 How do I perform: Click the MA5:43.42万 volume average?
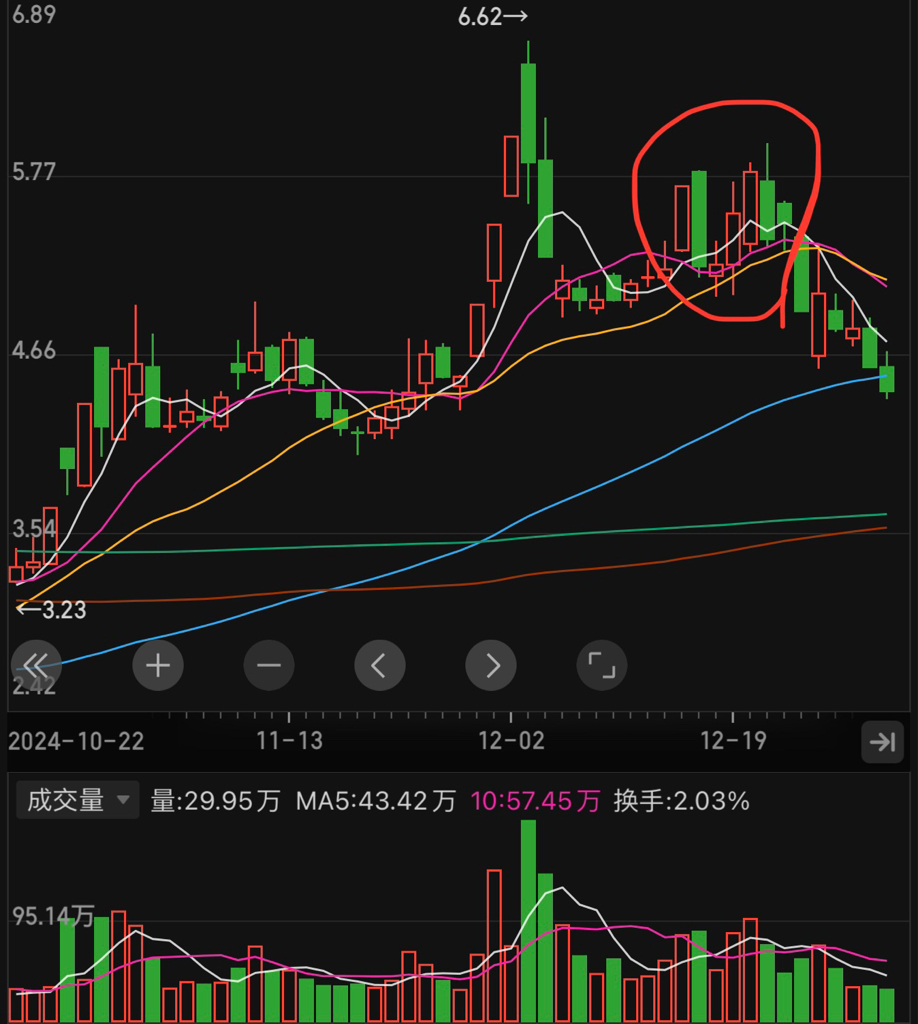pos(375,801)
